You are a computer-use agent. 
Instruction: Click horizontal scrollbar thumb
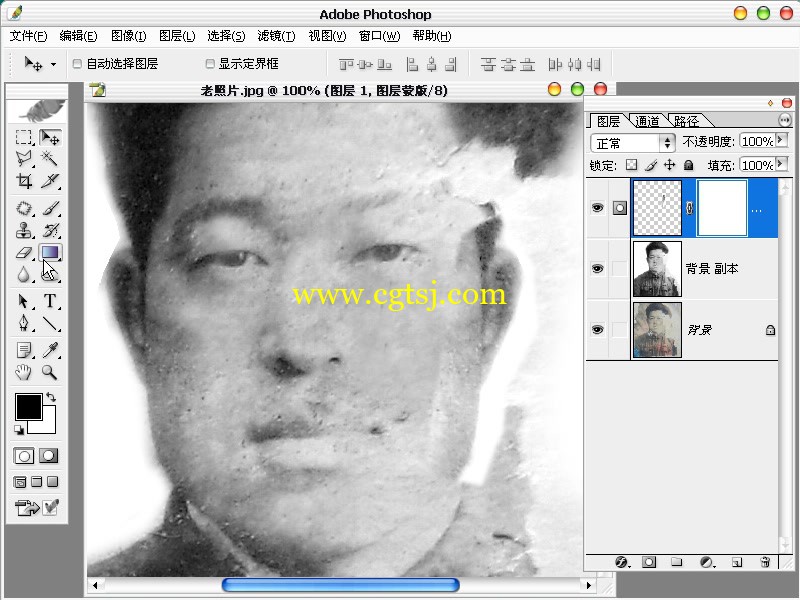coord(341,585)
